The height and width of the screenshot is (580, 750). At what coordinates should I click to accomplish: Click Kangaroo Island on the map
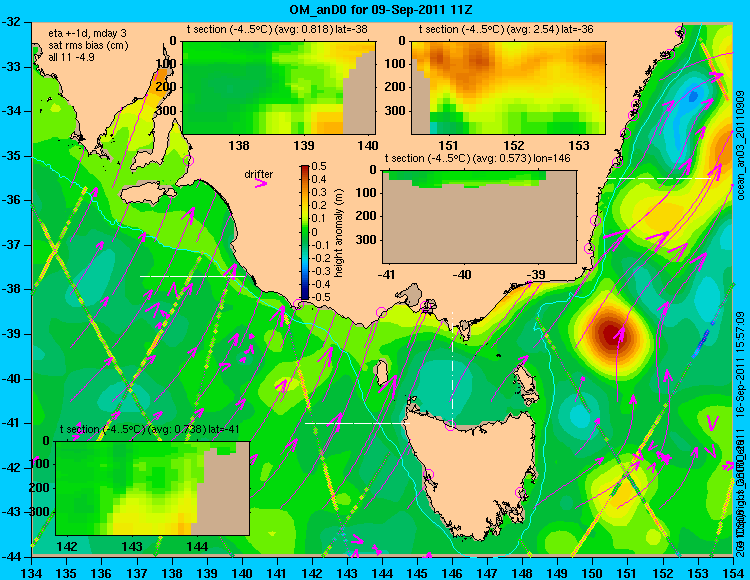pos(148,193)
